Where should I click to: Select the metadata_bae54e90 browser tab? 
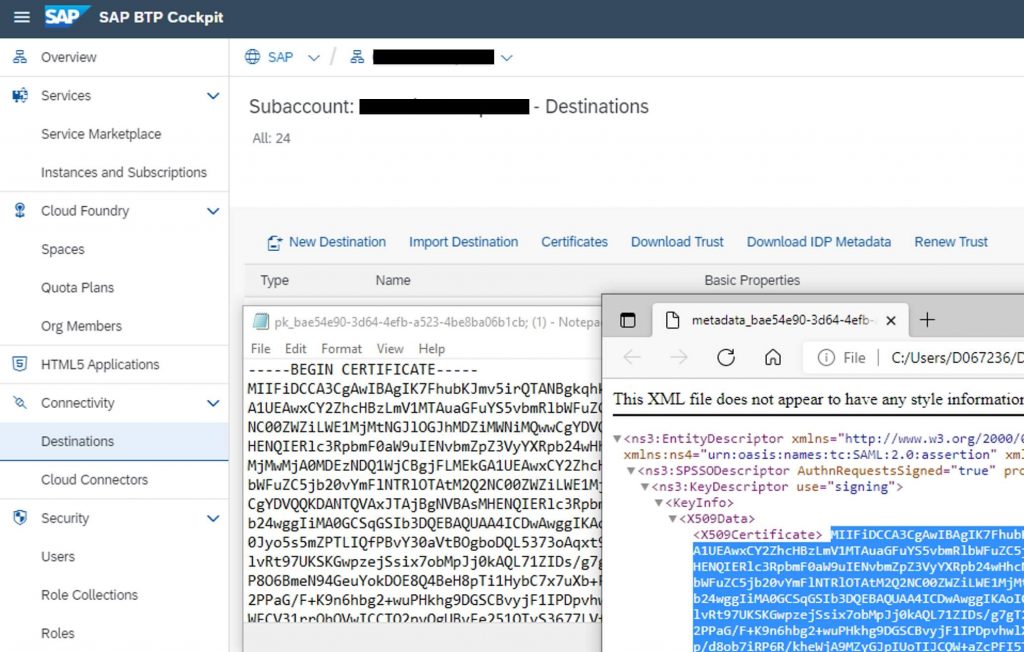(x=782, y=320)
